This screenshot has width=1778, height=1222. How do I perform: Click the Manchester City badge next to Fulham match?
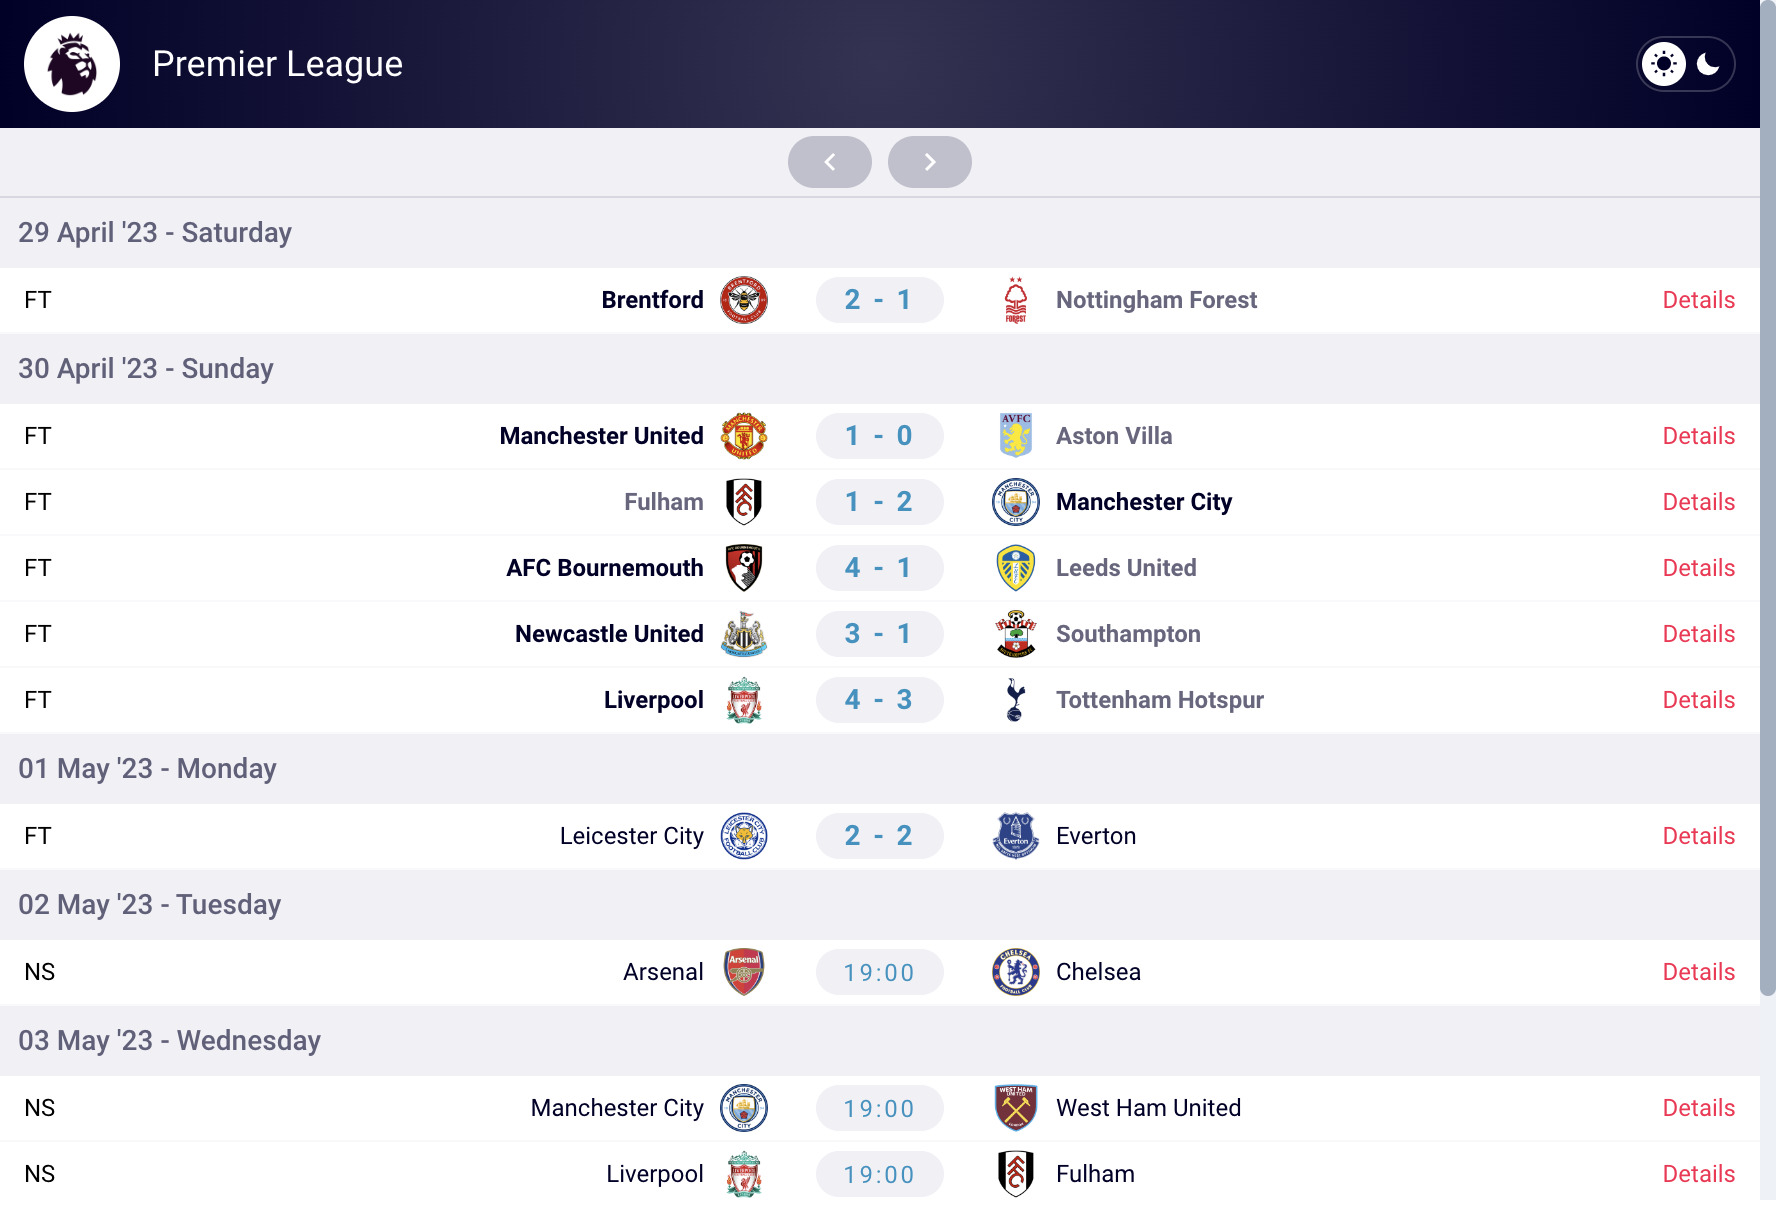tap(1015, 501)
